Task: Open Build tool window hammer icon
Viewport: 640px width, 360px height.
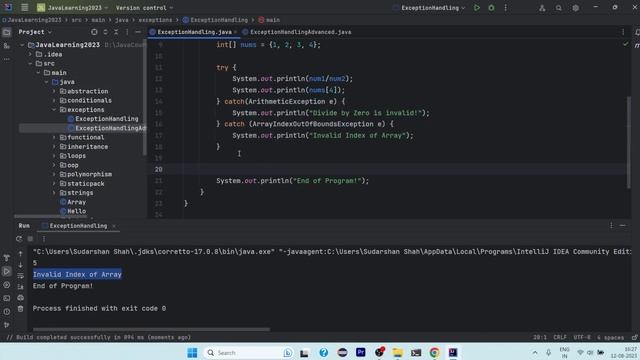Action: click(x=7, y=258)
